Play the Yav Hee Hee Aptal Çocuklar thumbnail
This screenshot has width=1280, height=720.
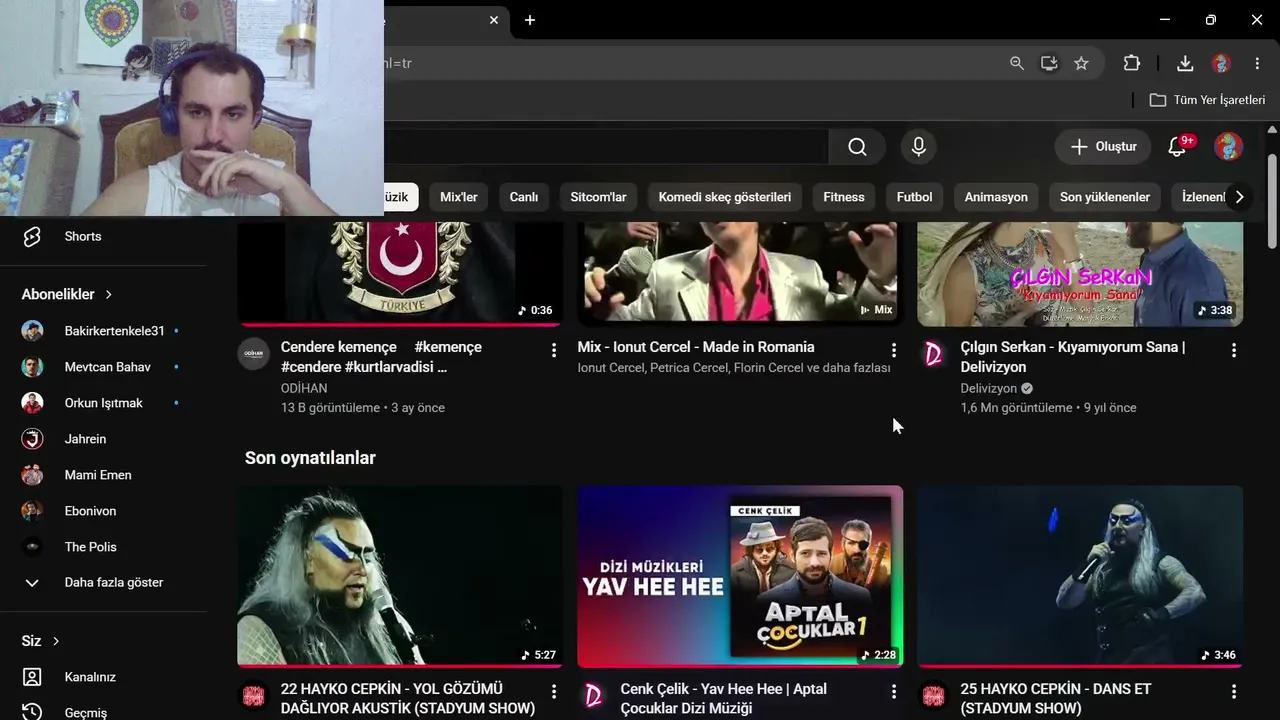click(740, 576)
